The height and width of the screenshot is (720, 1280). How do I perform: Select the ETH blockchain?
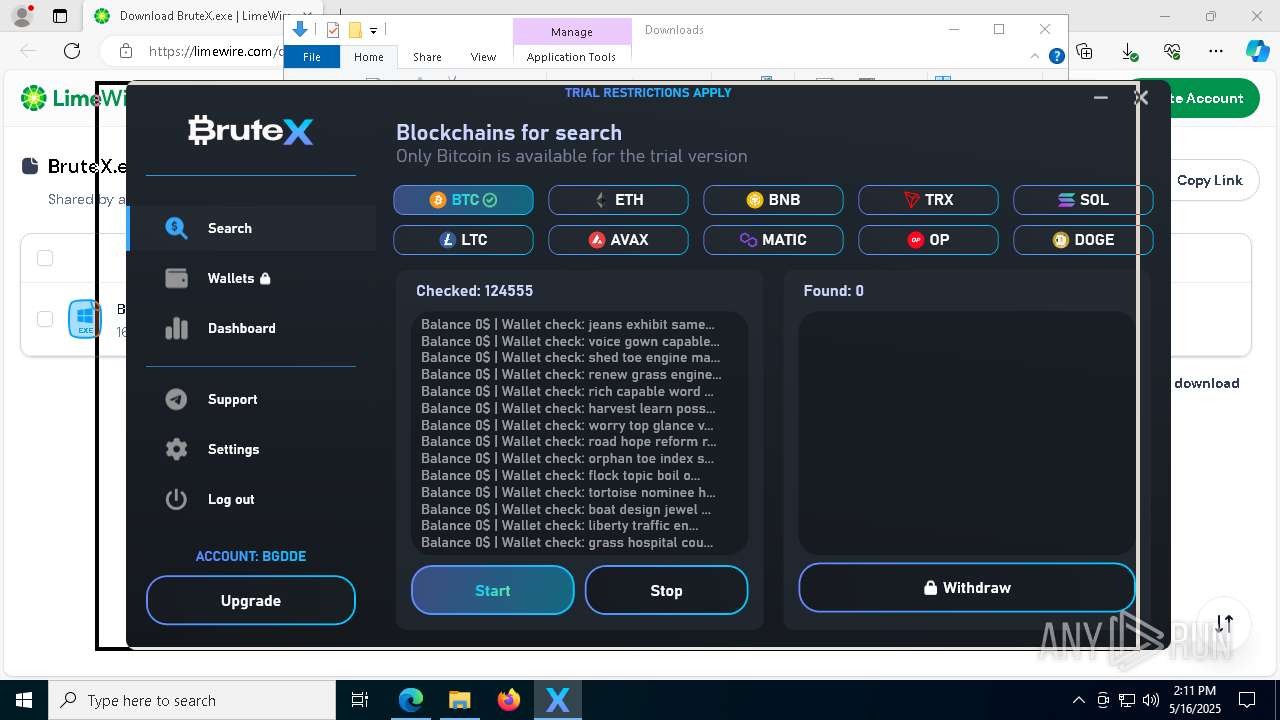618,200
